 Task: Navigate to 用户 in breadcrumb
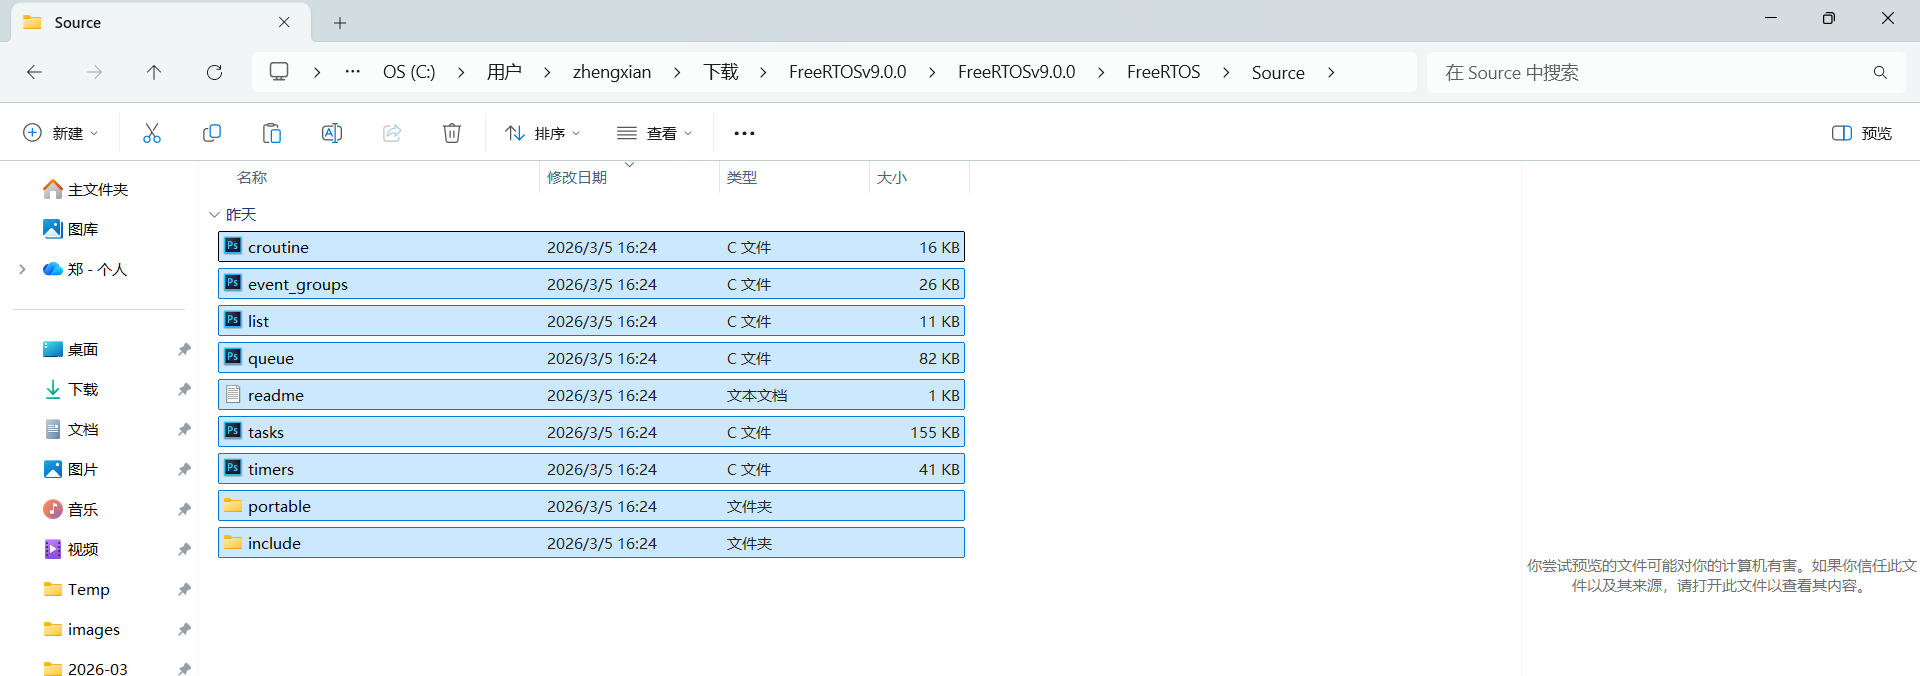click(504, 72)
